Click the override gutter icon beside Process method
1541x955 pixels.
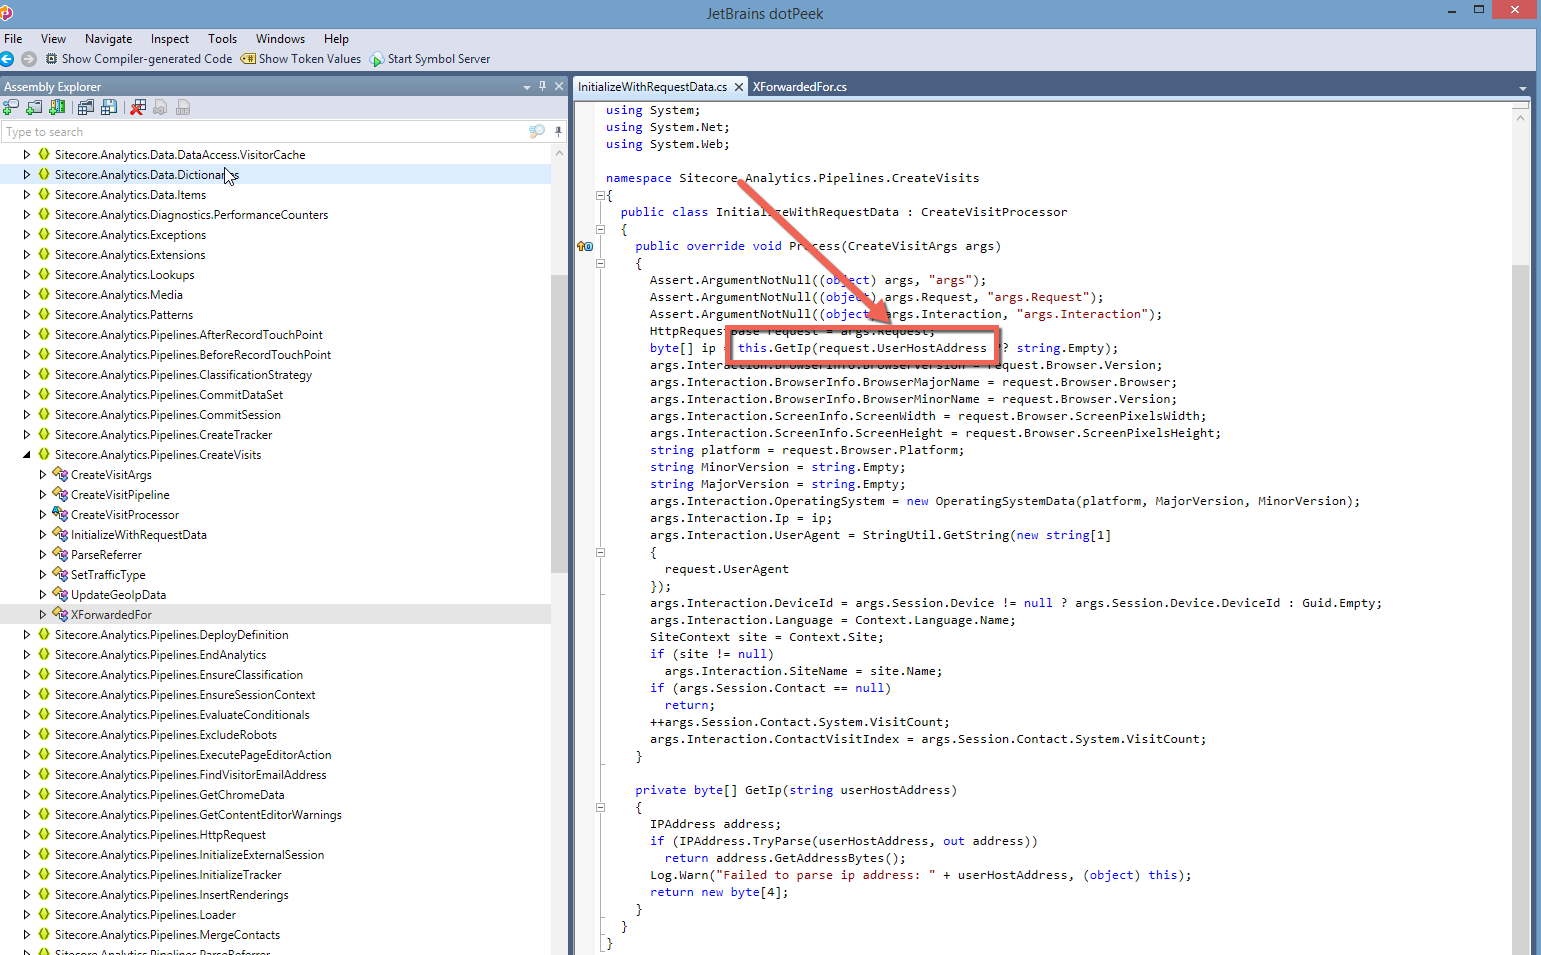click(x=585, y=246)
